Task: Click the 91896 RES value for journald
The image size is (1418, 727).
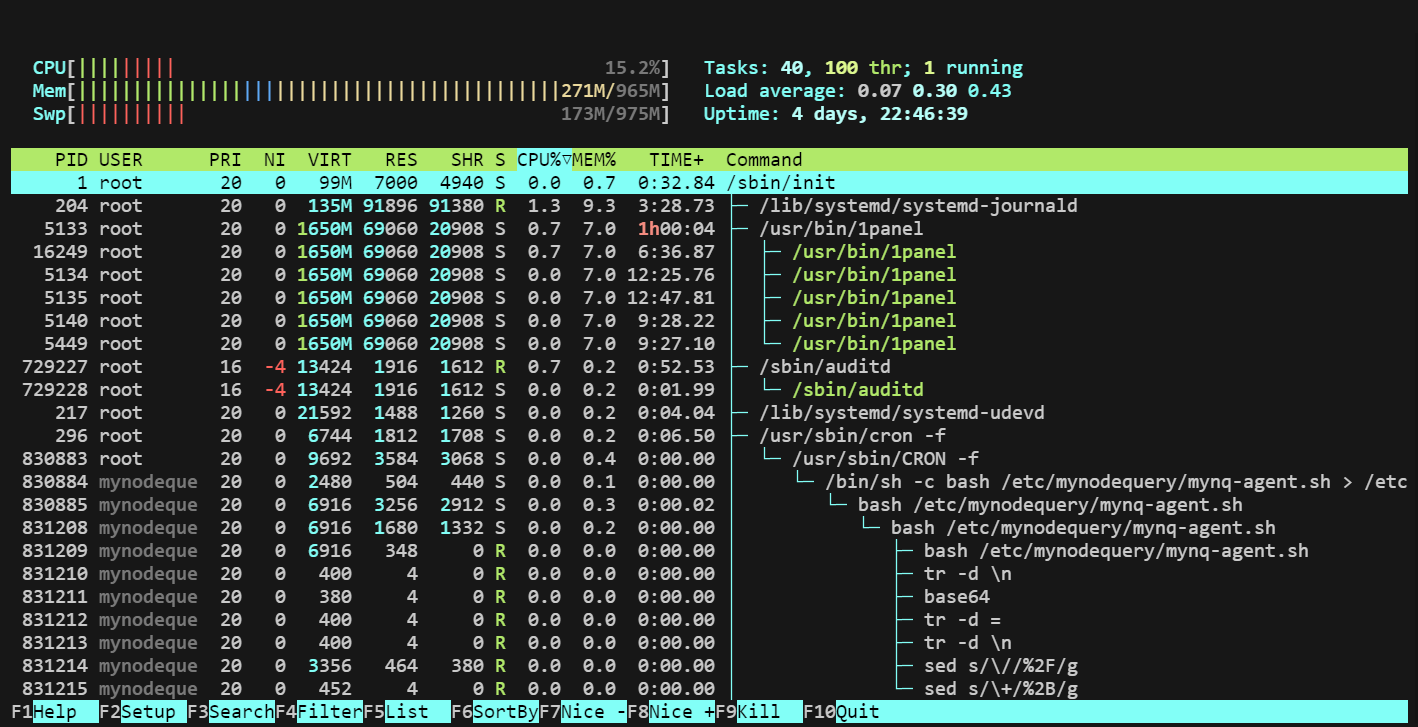Action: coord(390,206)
